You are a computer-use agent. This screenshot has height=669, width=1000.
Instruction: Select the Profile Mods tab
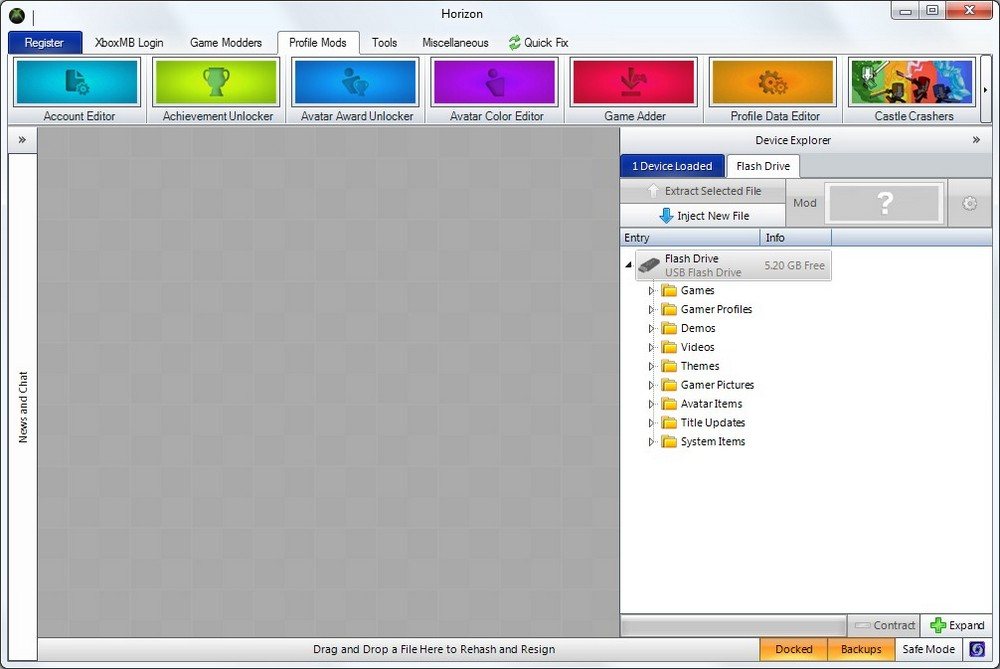point(318,43)
